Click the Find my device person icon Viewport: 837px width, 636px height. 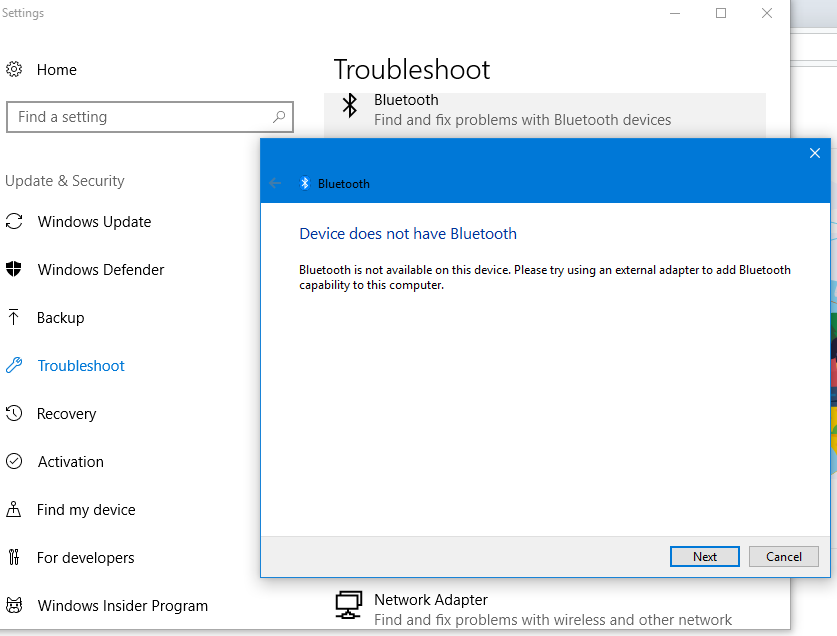pyautogui.click(x=14, y=509)
